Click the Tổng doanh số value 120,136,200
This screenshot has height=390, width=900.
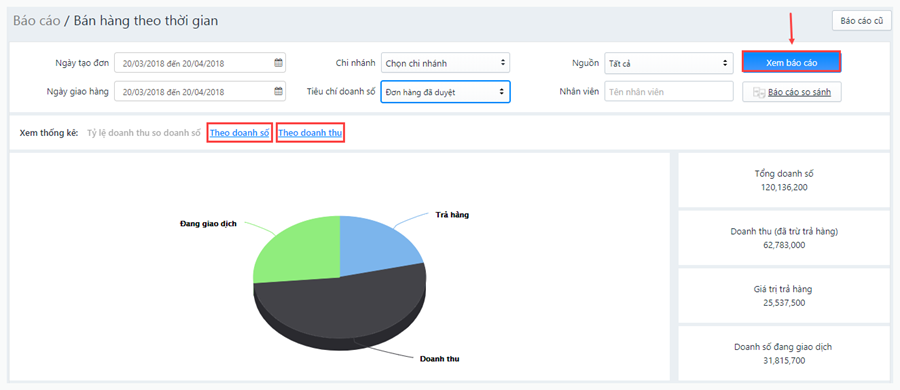[784, 187]
